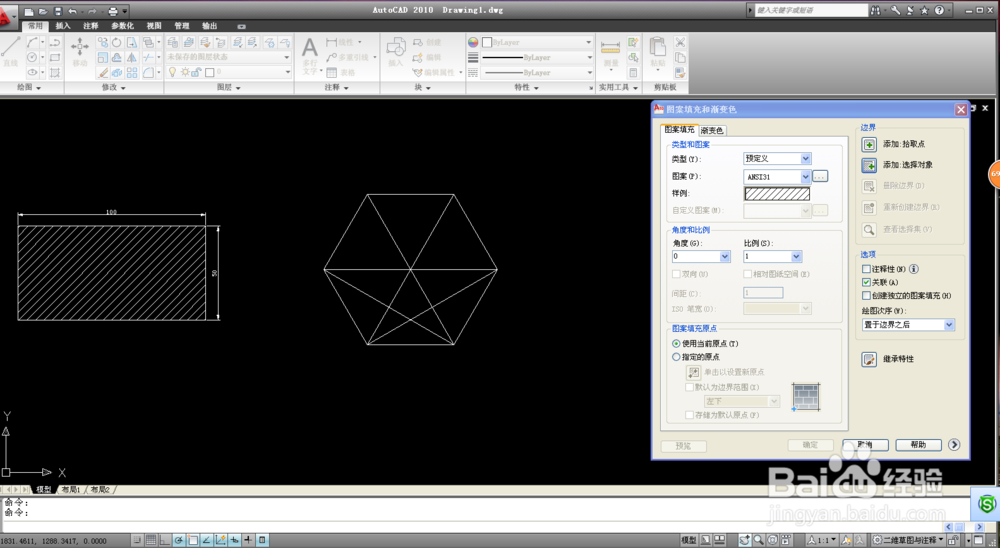Click the multiline text (多行文字) tool
Image resolution: width=1000 pixels, height=548 pixels.
pyautogui.click(x=309, y=56)
